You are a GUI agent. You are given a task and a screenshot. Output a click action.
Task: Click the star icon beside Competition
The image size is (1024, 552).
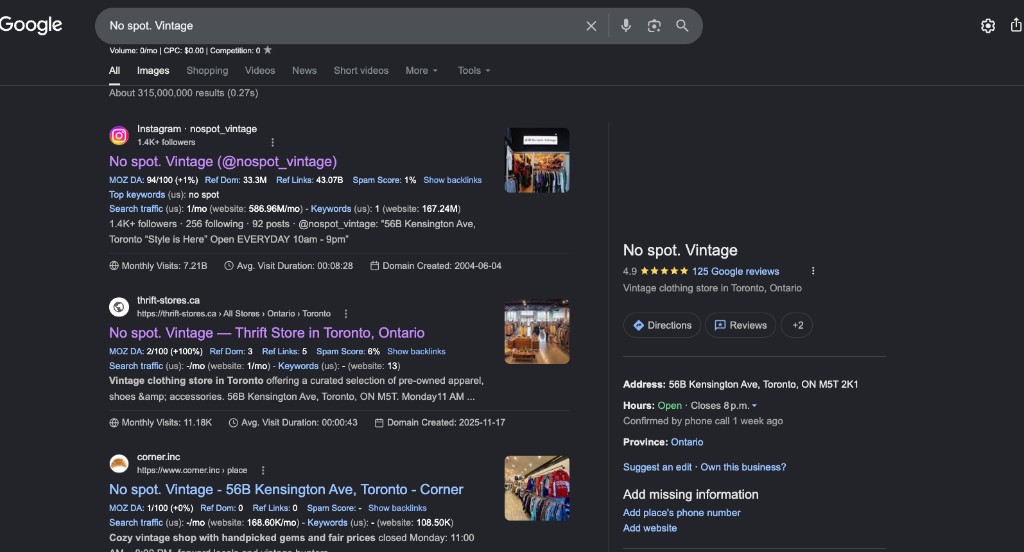click(267, 50)
